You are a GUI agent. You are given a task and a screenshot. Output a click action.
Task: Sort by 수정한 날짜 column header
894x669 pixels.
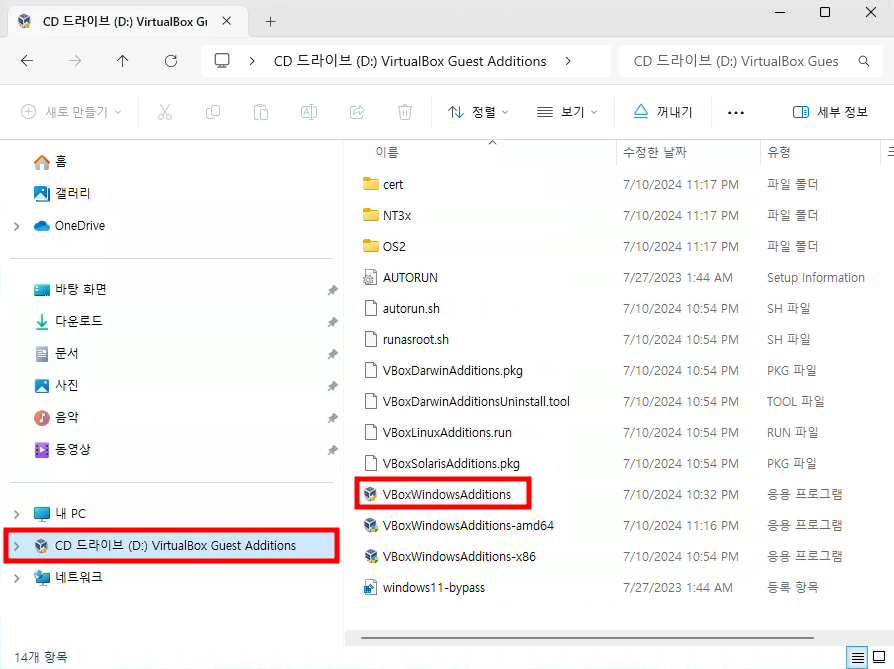[655, 152]
